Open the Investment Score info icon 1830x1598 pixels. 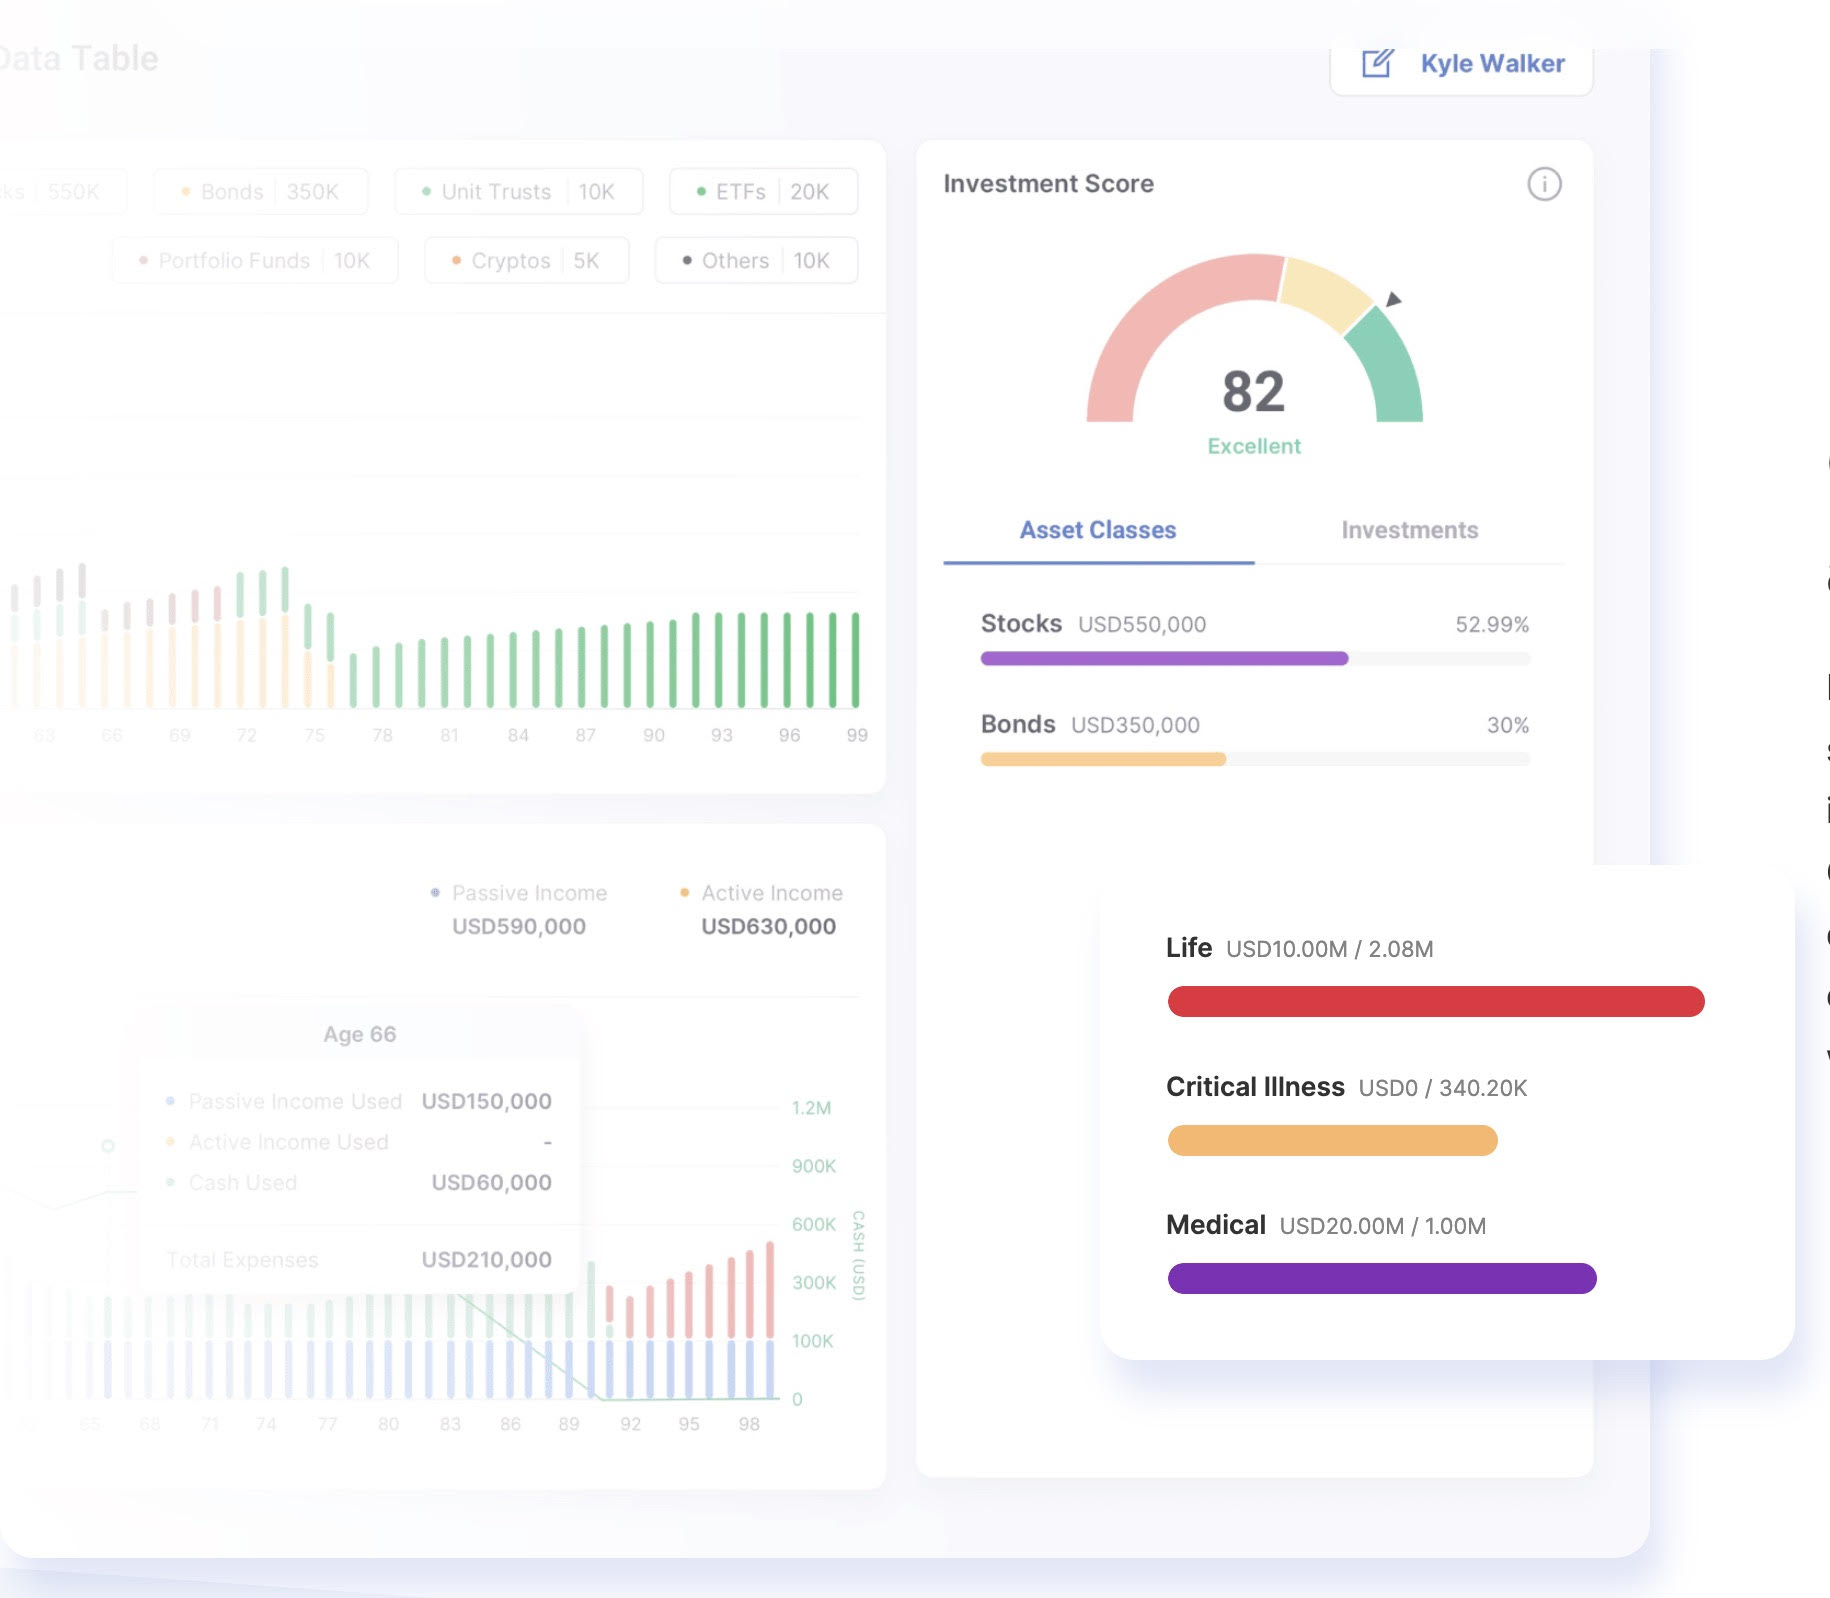point(1544,184)
